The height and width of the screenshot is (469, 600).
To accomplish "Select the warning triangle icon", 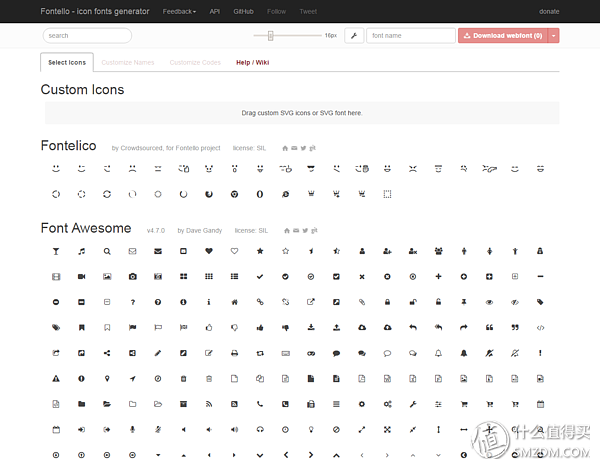I will (x=56, y=379).
